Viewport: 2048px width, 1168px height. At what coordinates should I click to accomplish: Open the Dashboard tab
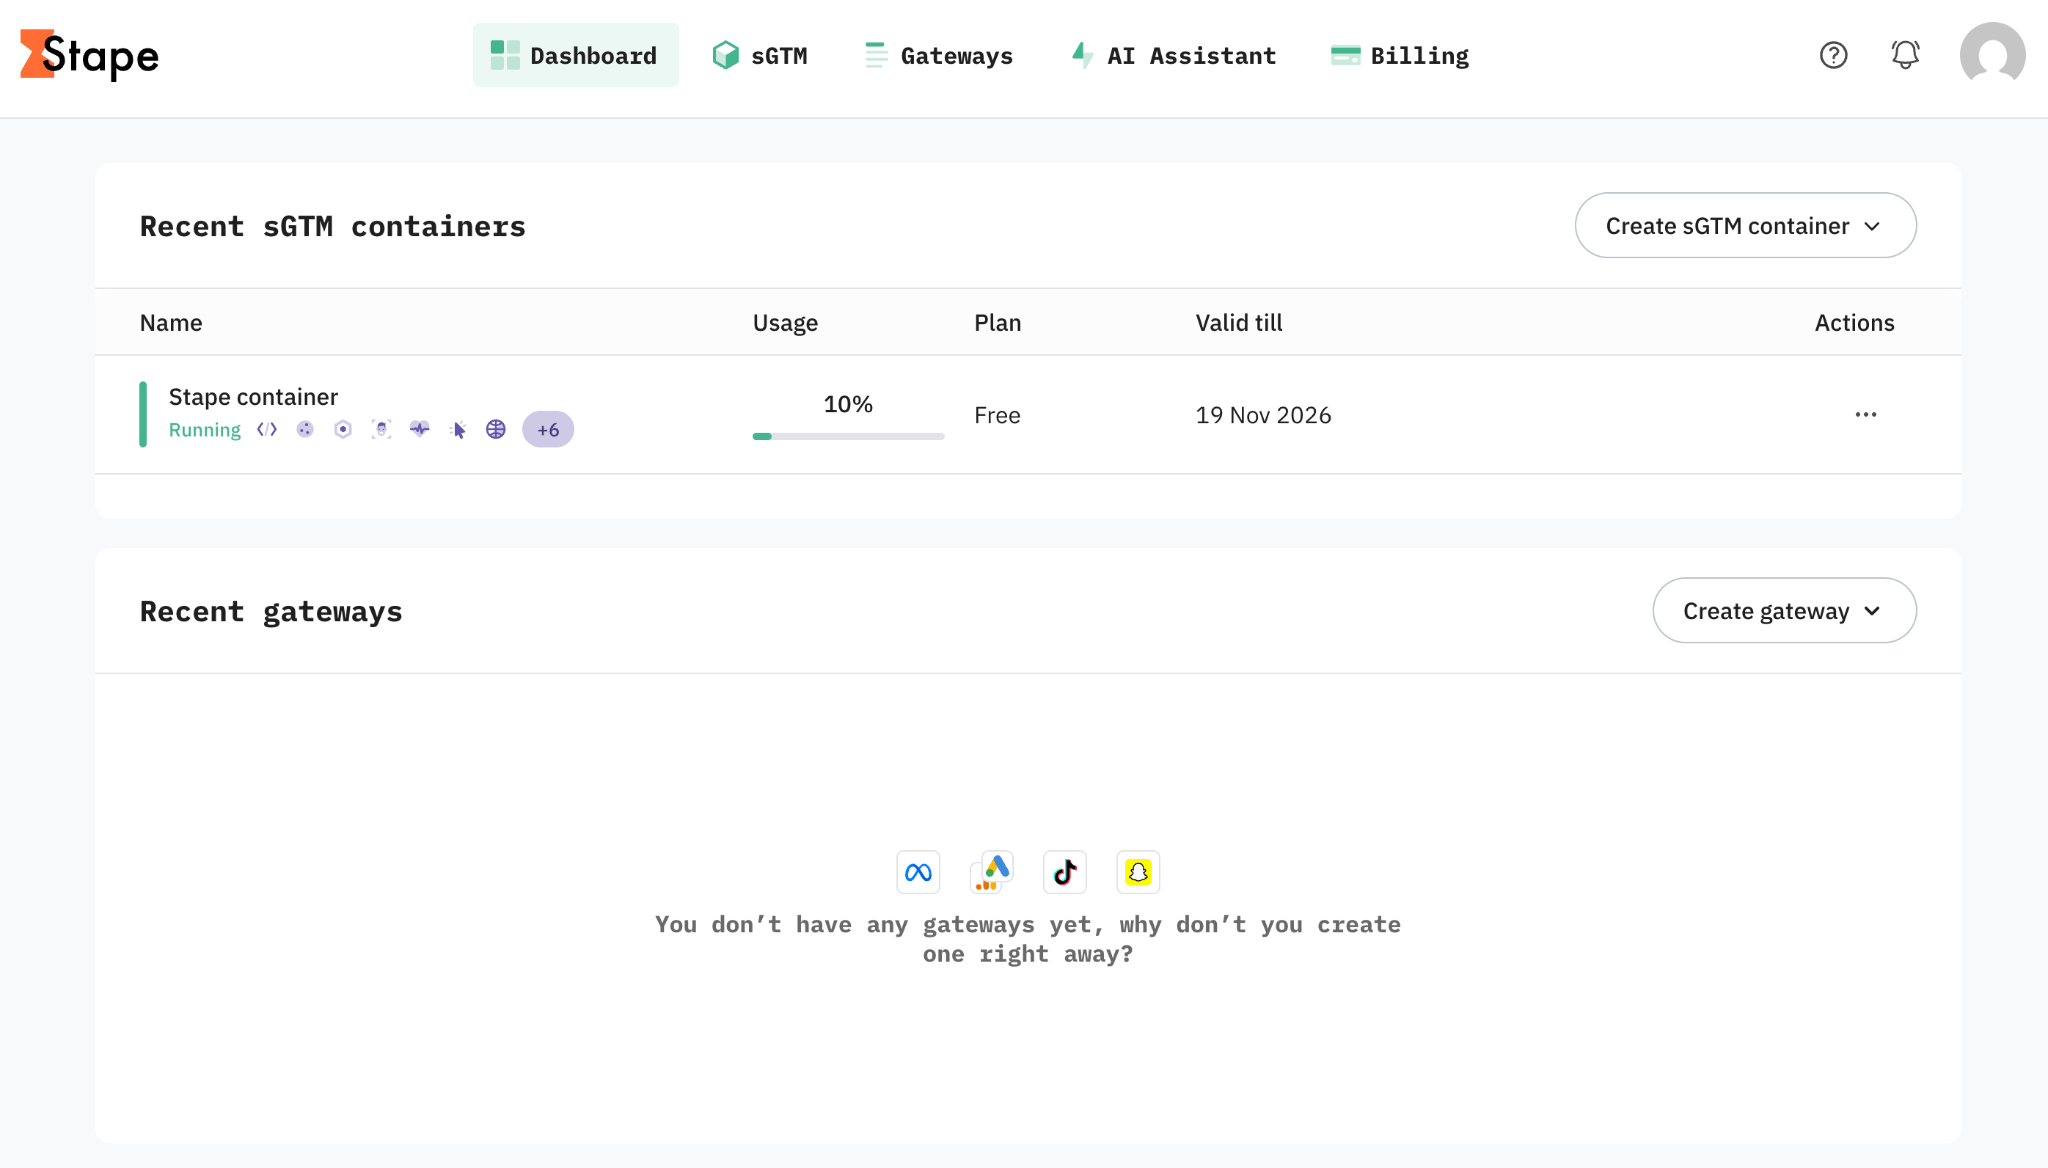(576, 55)
